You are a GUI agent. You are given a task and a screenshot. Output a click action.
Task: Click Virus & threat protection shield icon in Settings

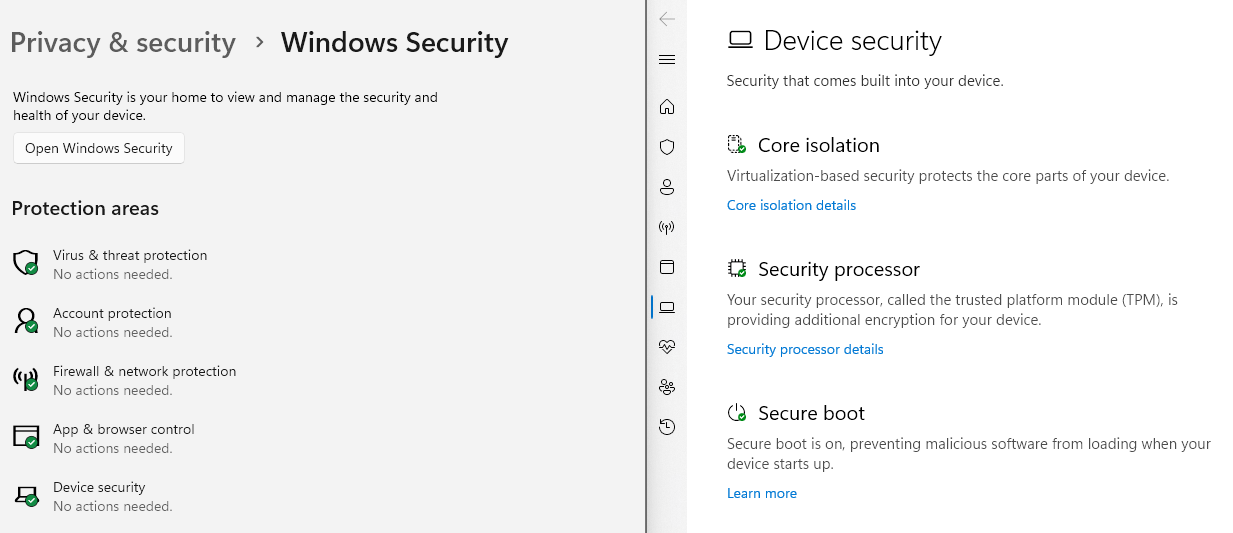point(25,263)
